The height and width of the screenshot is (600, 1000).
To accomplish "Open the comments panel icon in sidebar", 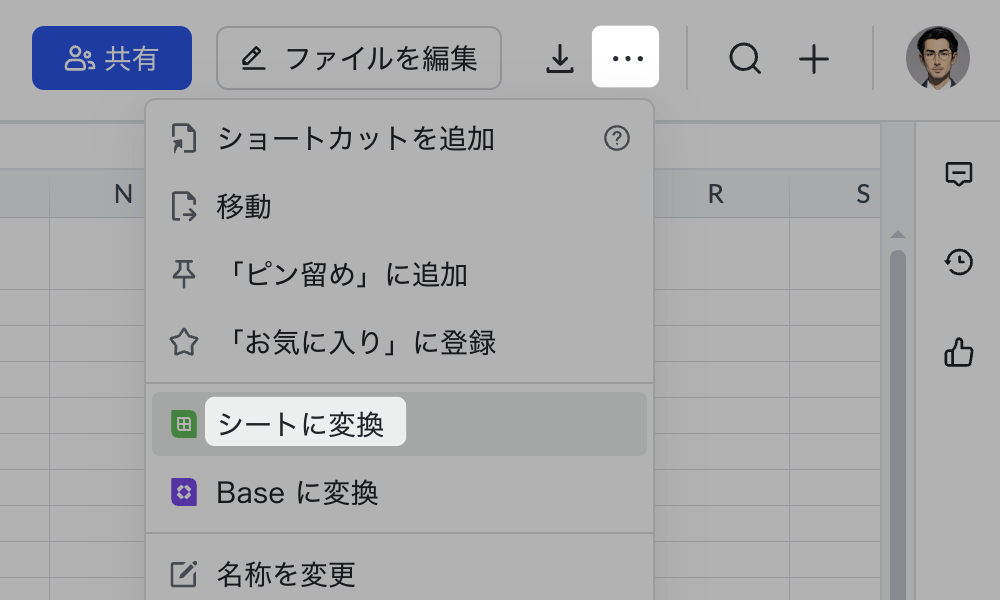I will [x=959, y=173].
